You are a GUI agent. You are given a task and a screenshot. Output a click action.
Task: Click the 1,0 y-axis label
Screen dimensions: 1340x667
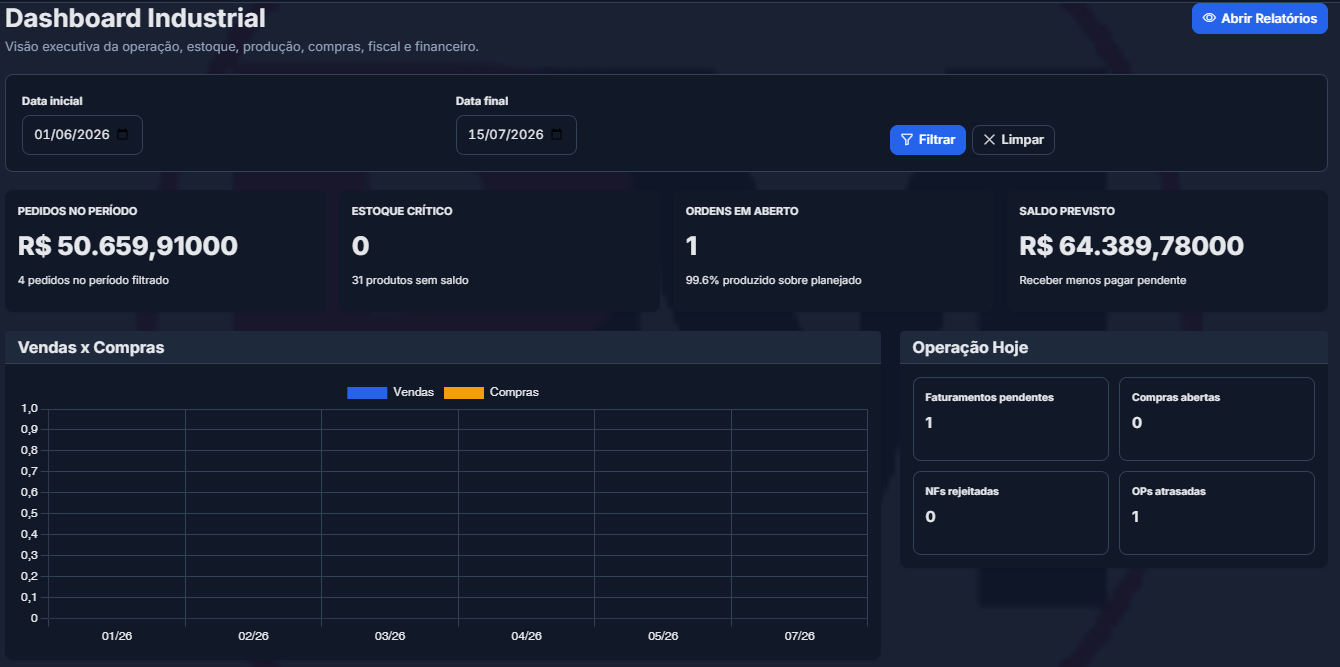point(29,408)
